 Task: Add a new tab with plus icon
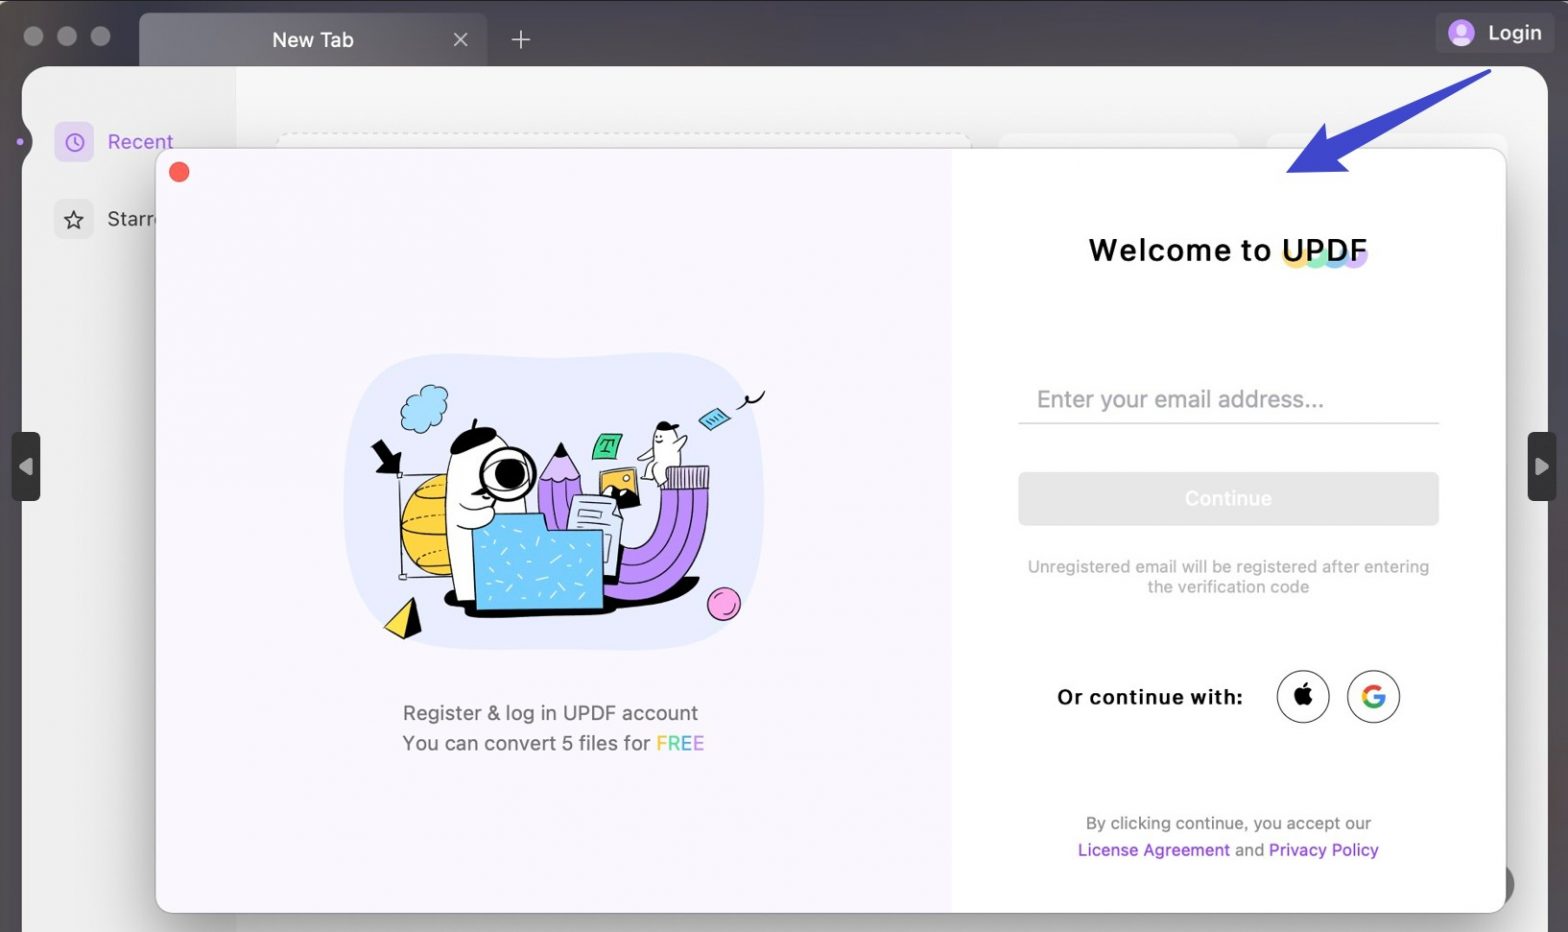coord(520,40)
